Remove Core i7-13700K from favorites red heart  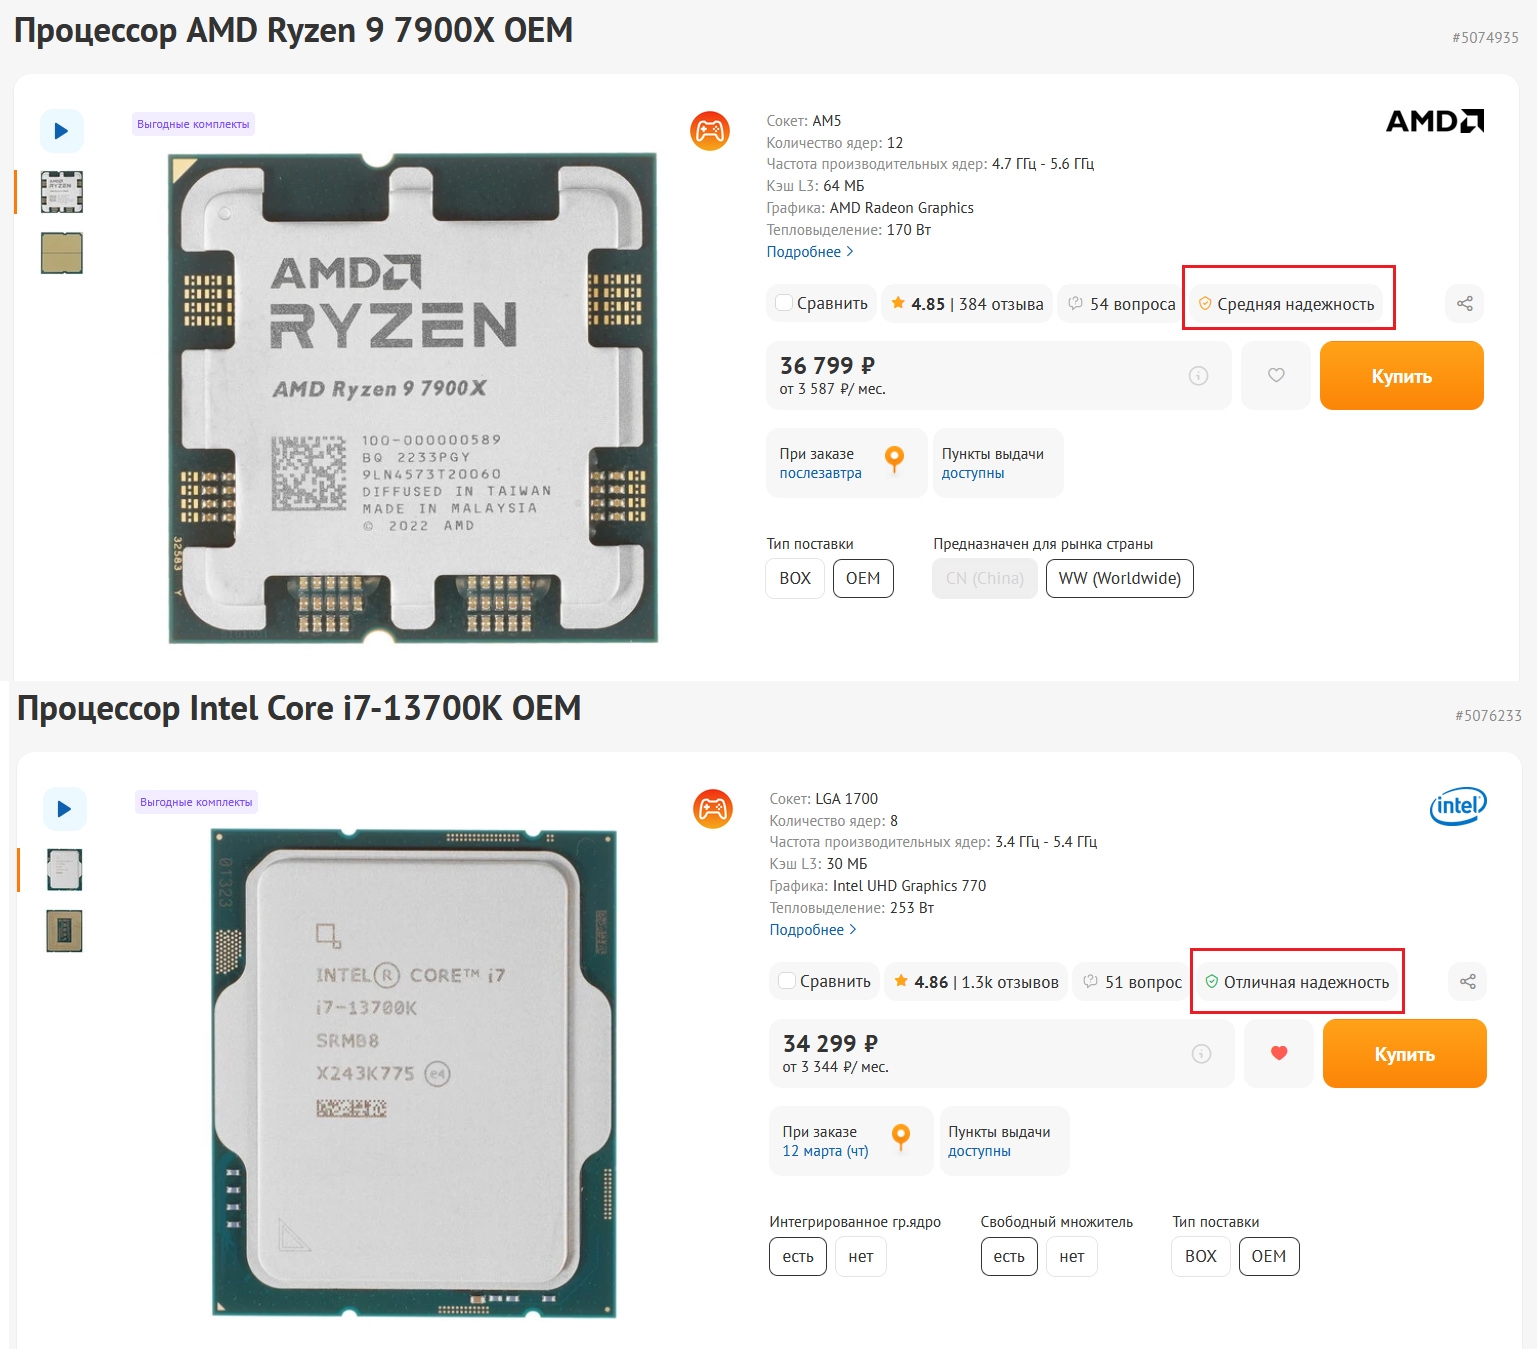pyautogui.click(x=1279, y=1053)
